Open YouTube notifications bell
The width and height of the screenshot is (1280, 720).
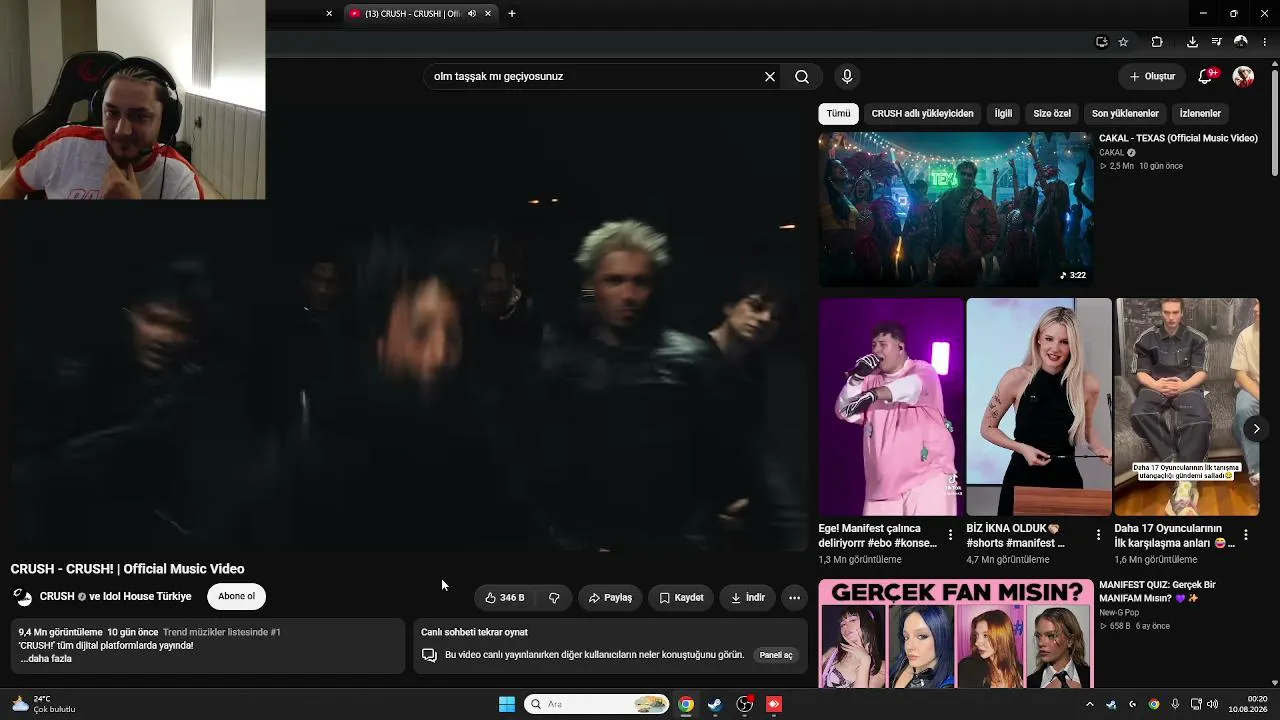coord(1206,76)
